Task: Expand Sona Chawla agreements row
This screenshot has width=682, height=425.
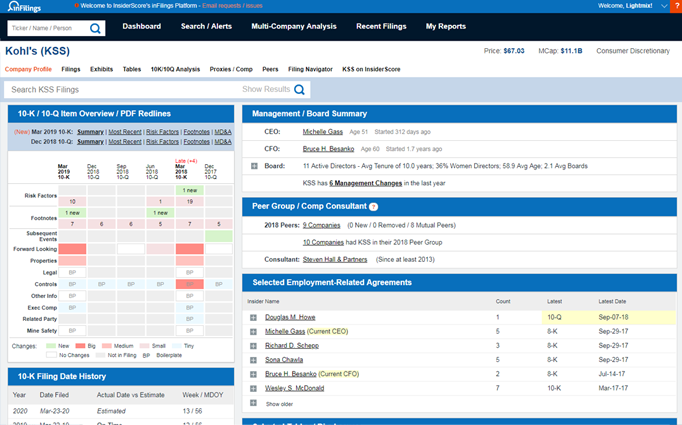Action: [x=253, y=360]
